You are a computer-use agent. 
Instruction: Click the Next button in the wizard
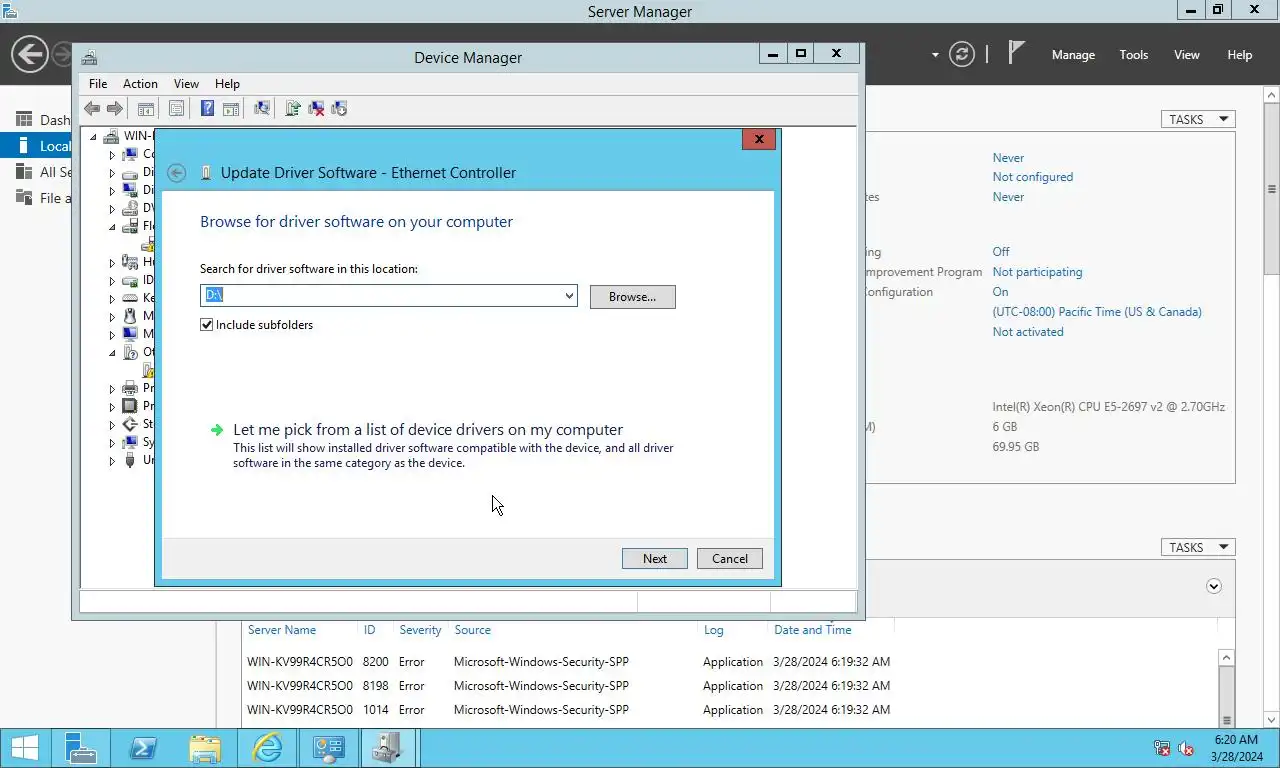(655, 559)
